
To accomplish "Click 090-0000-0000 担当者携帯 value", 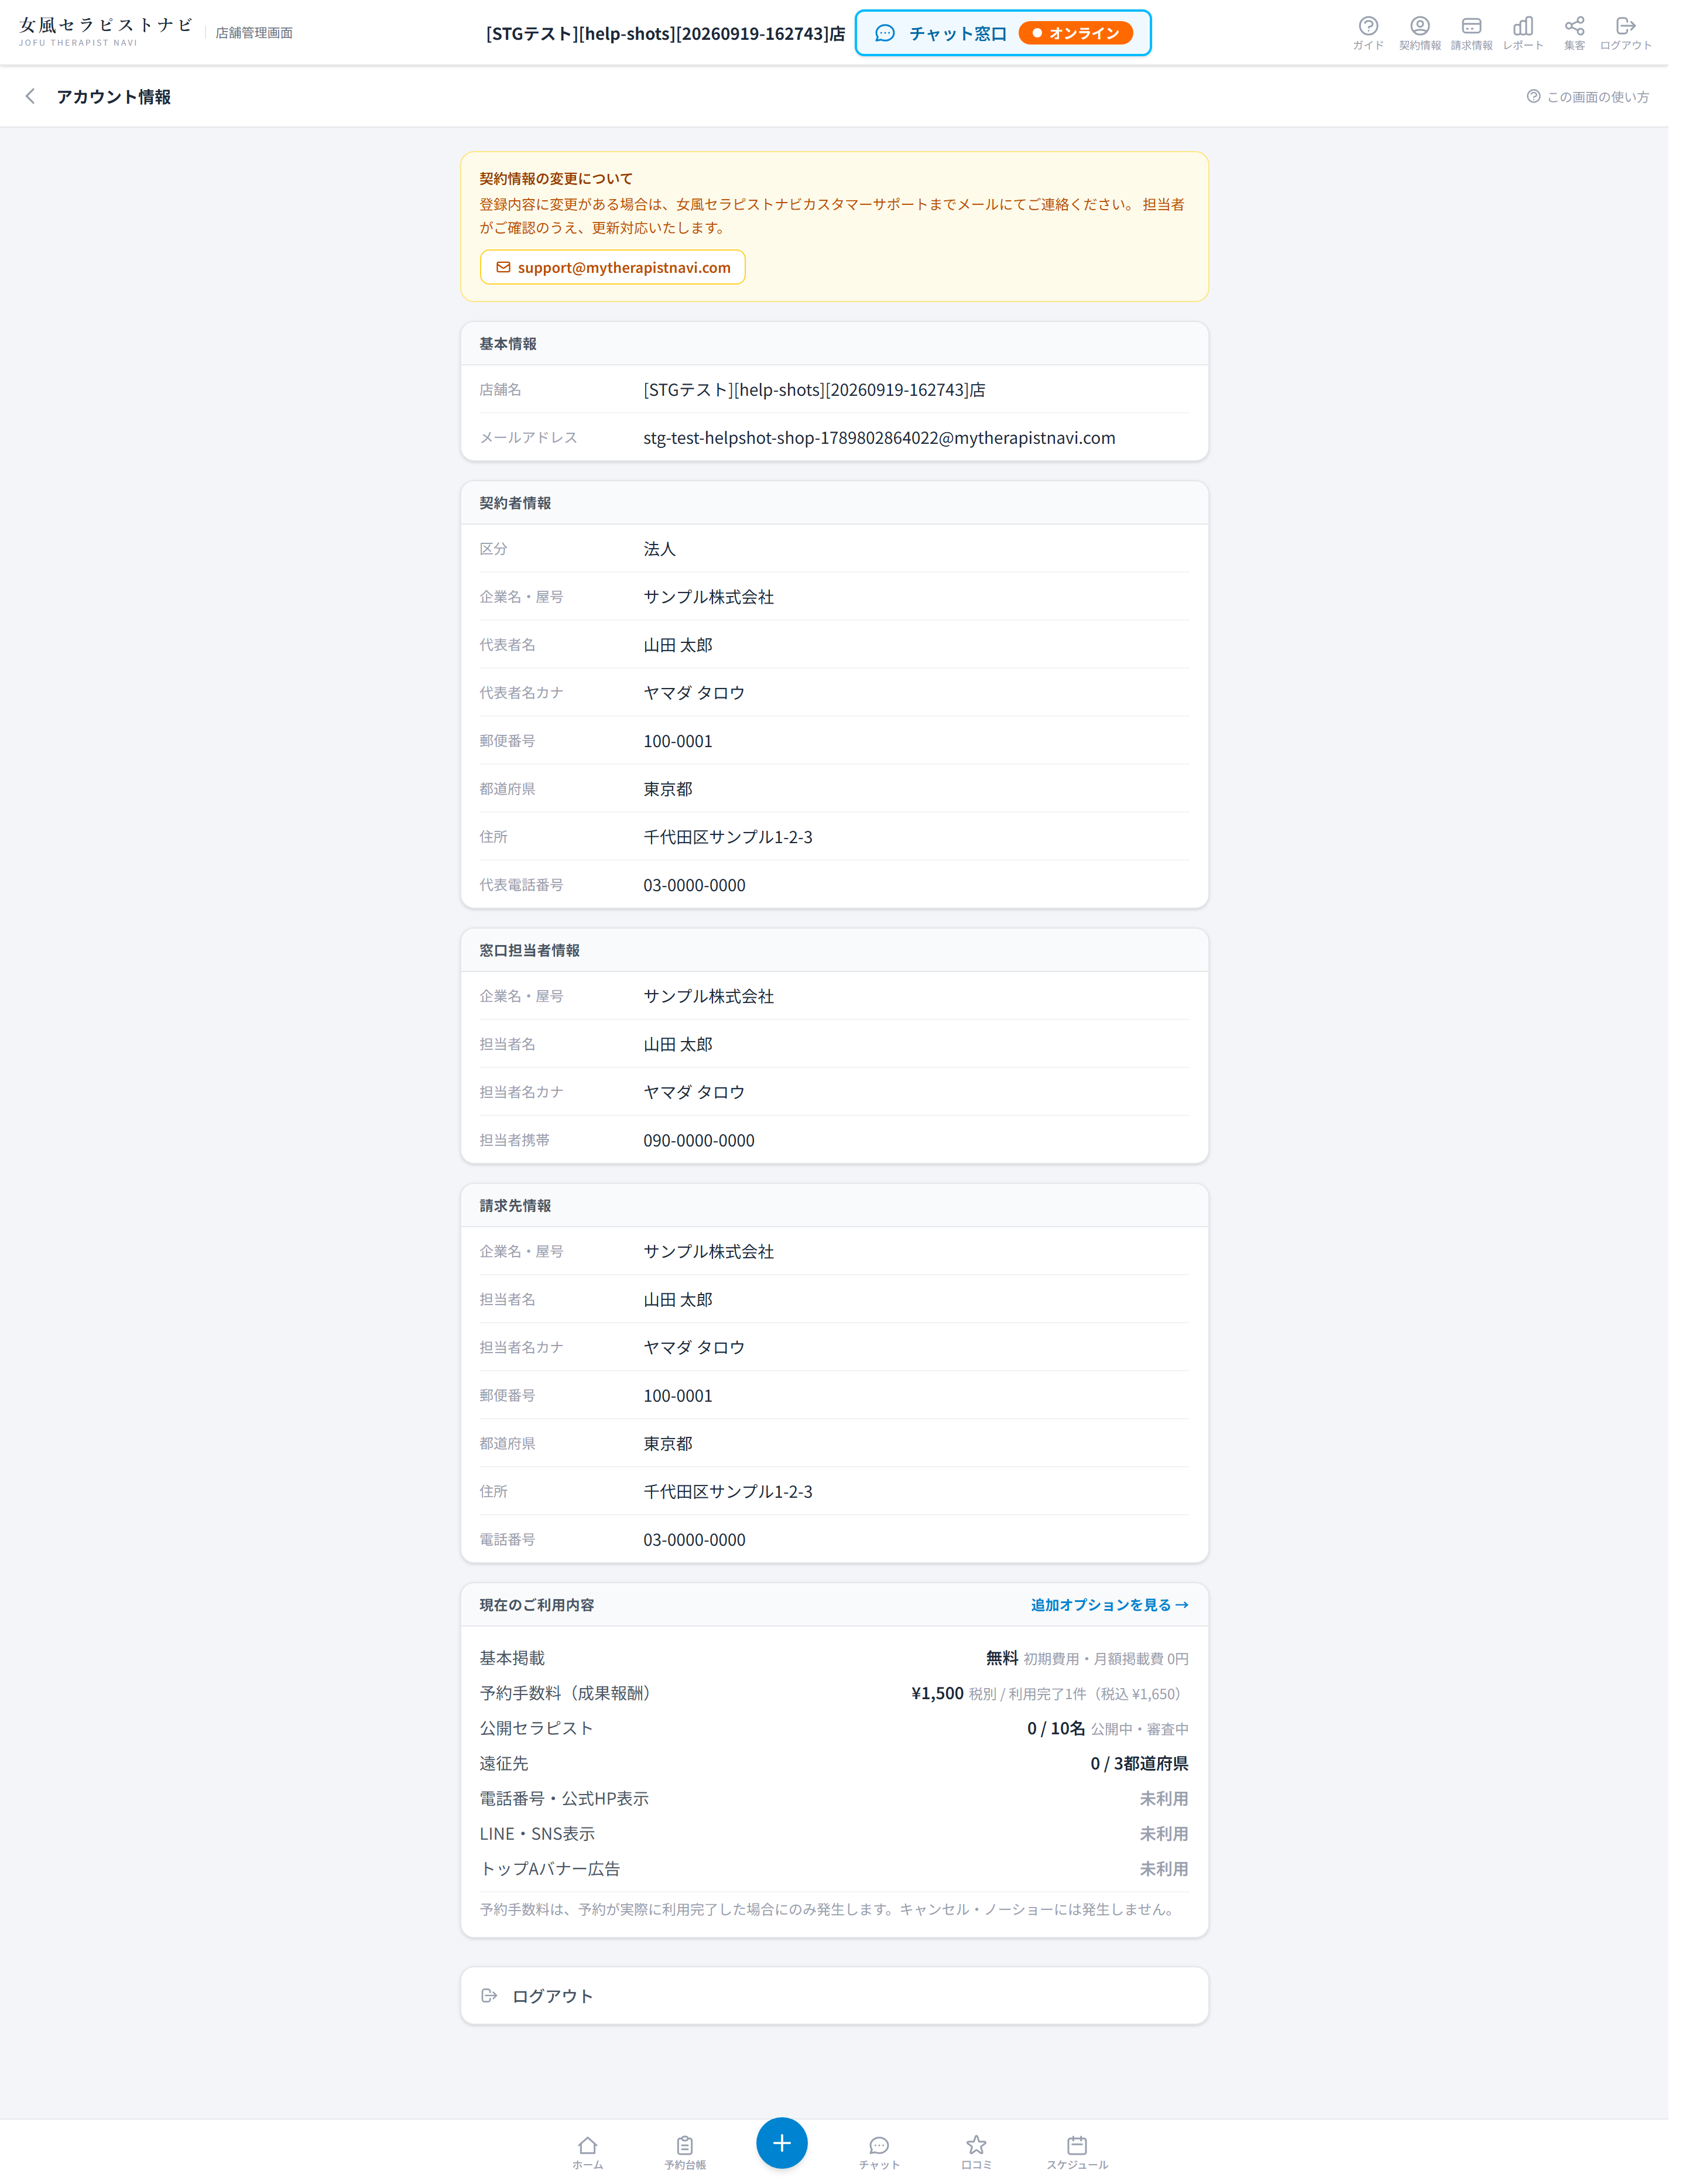I will (x=698, y=1140).
